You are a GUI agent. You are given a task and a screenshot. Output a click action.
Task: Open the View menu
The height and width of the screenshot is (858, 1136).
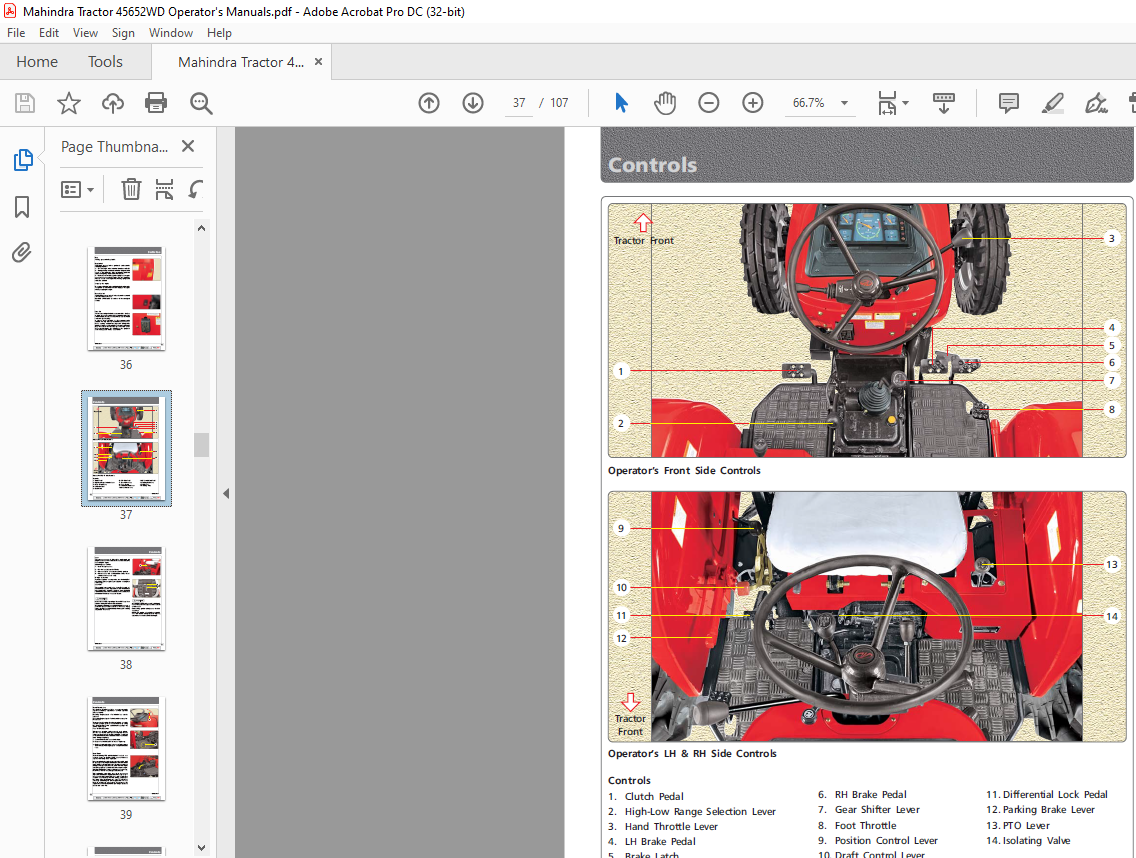point(85,33)
